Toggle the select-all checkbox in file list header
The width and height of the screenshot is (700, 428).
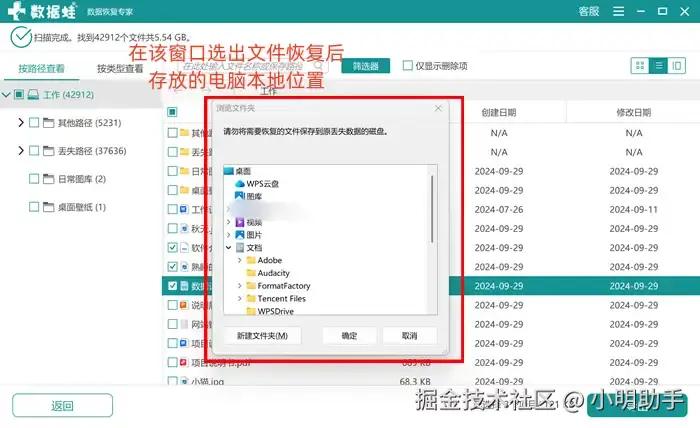[172, 112]
